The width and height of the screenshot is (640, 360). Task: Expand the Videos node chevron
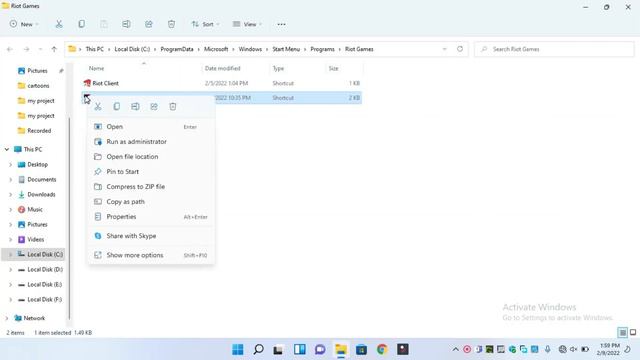point(11,240)
